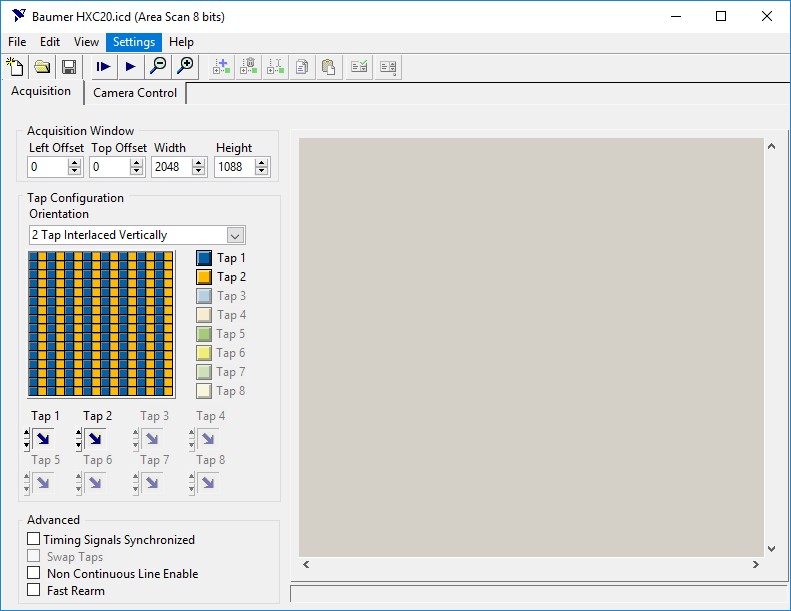This screenshot has width=791, height=611.
Task: Click the Snap single-frame acquire icon
Action: coord(103,67)
